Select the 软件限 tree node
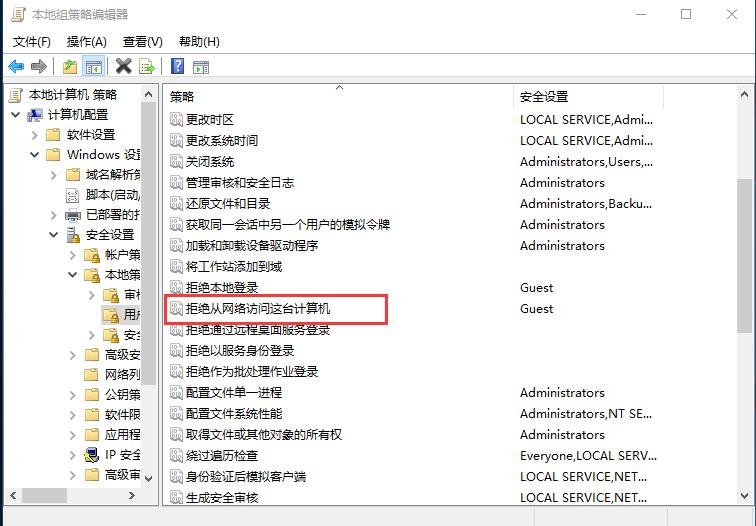The height and width of the screenshot is (526, 756). pyautogui.click(x=122, y=415)
